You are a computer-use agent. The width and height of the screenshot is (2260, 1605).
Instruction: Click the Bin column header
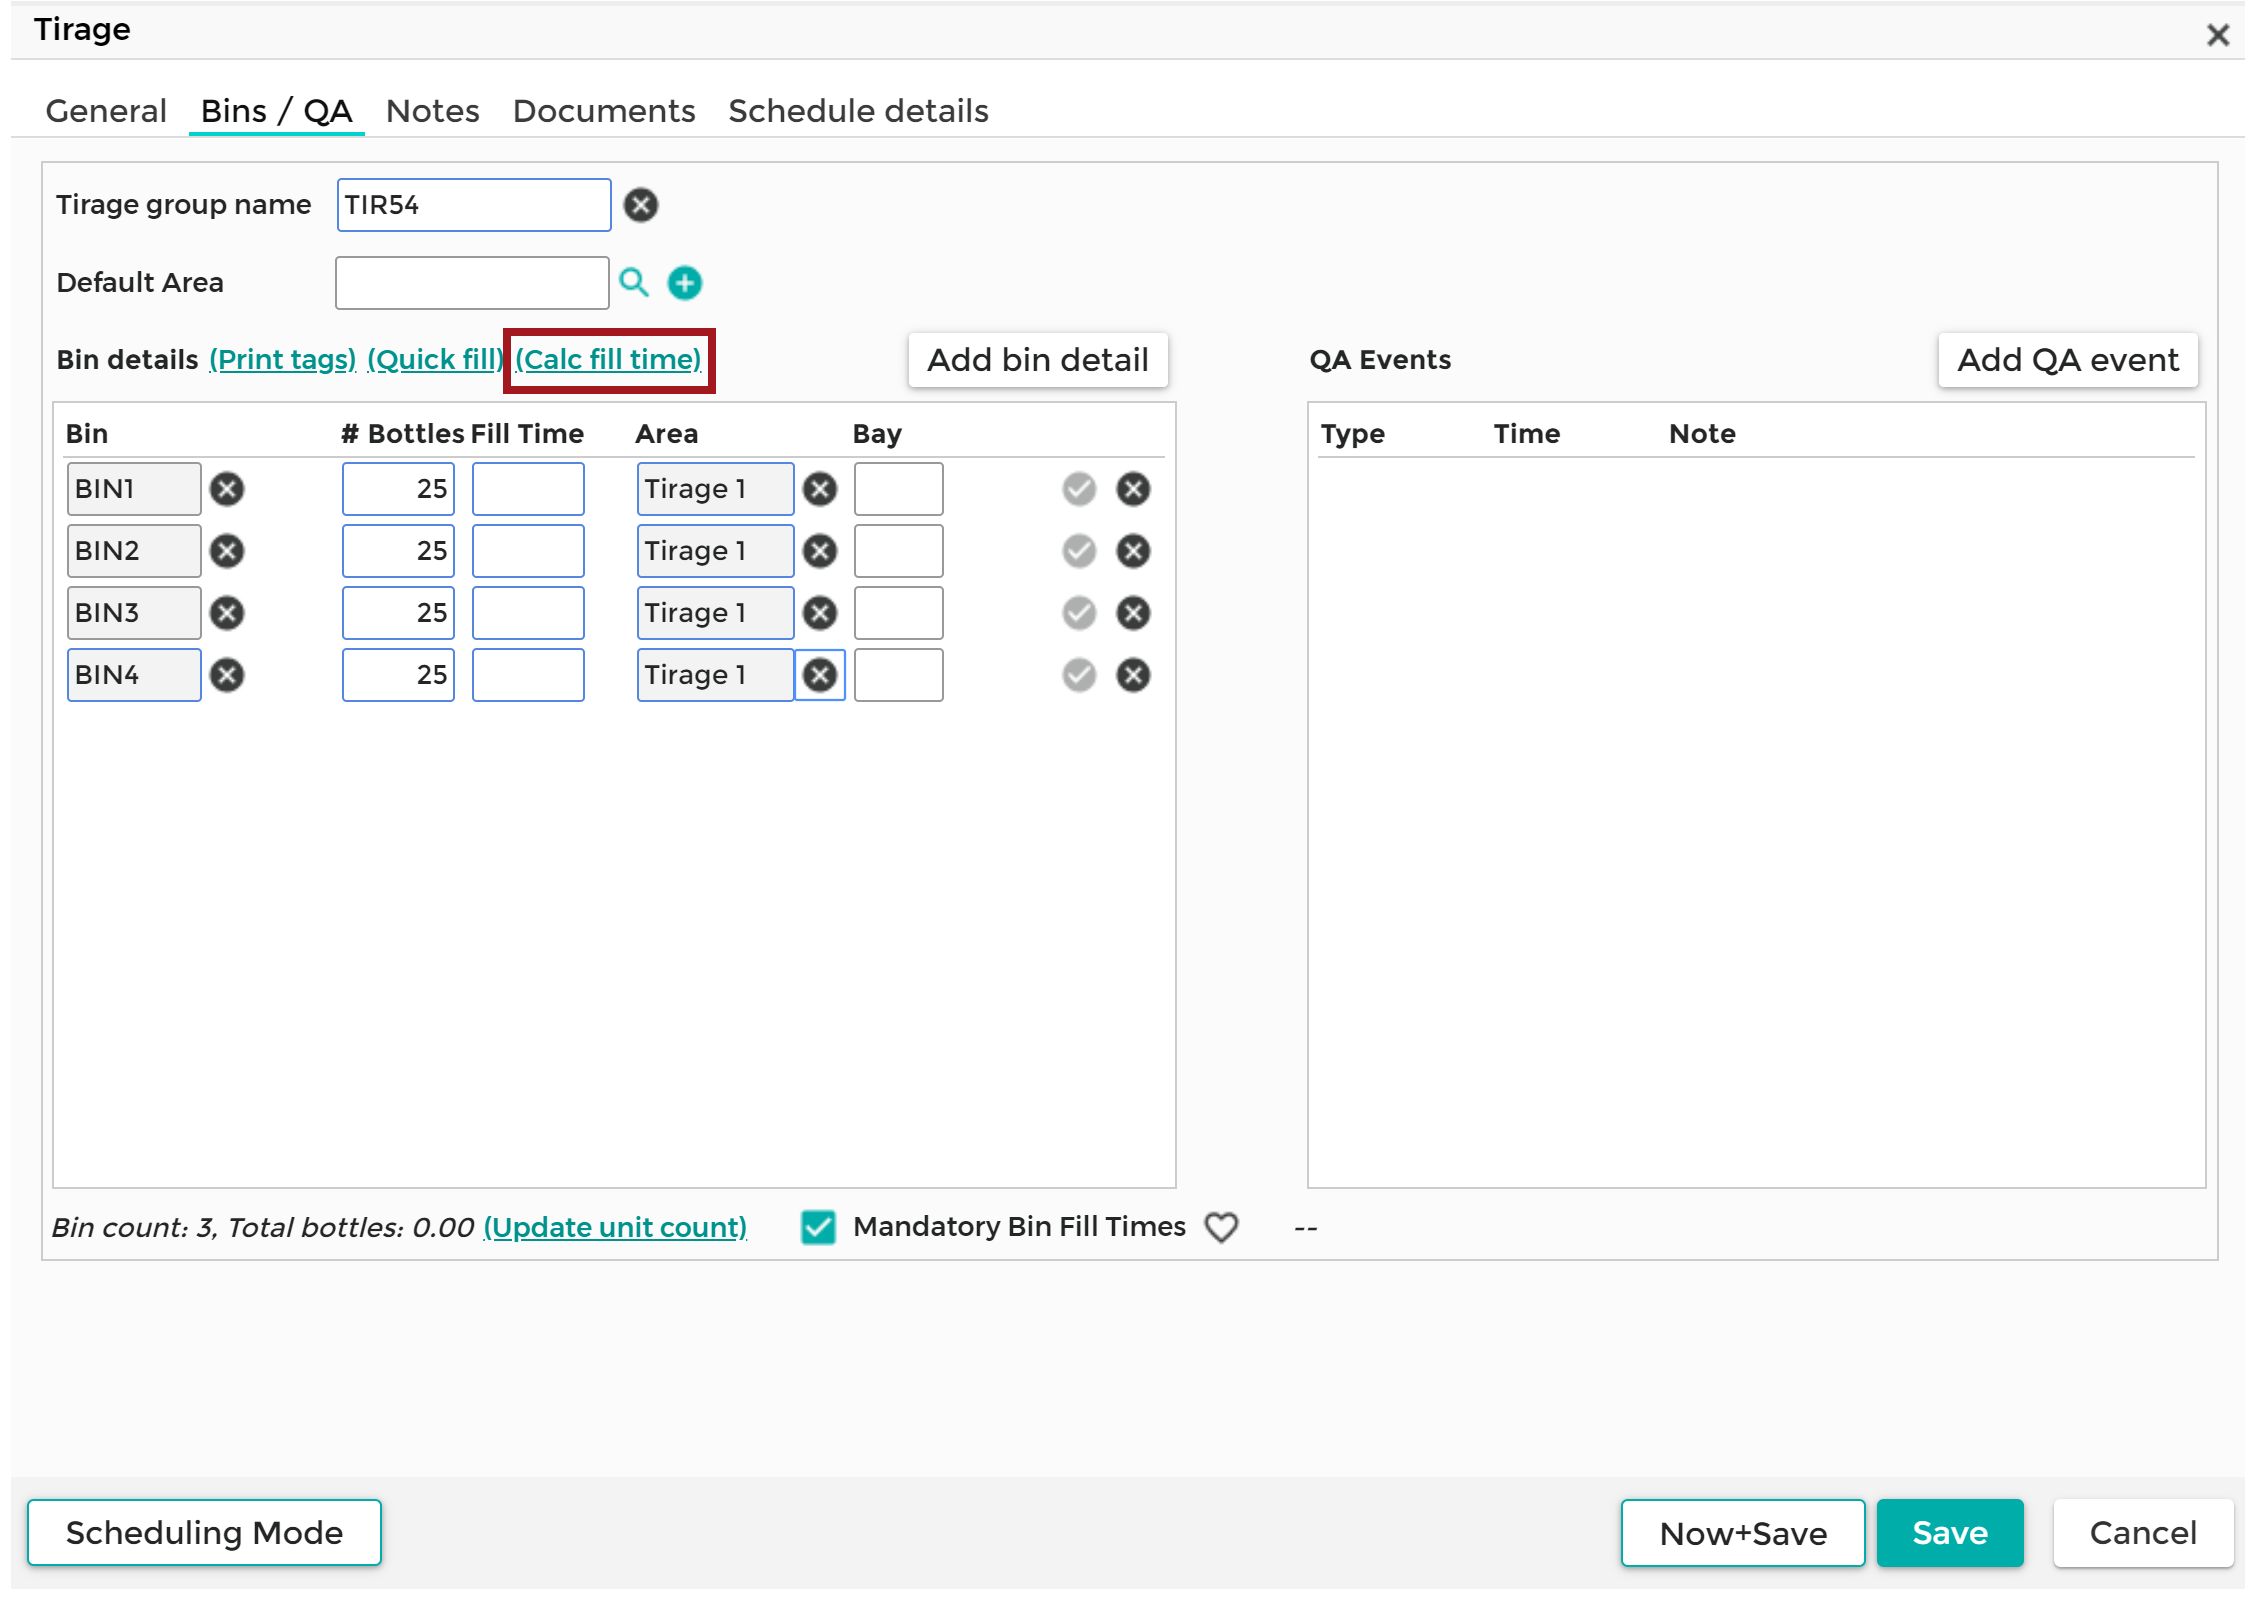[87, 434]
